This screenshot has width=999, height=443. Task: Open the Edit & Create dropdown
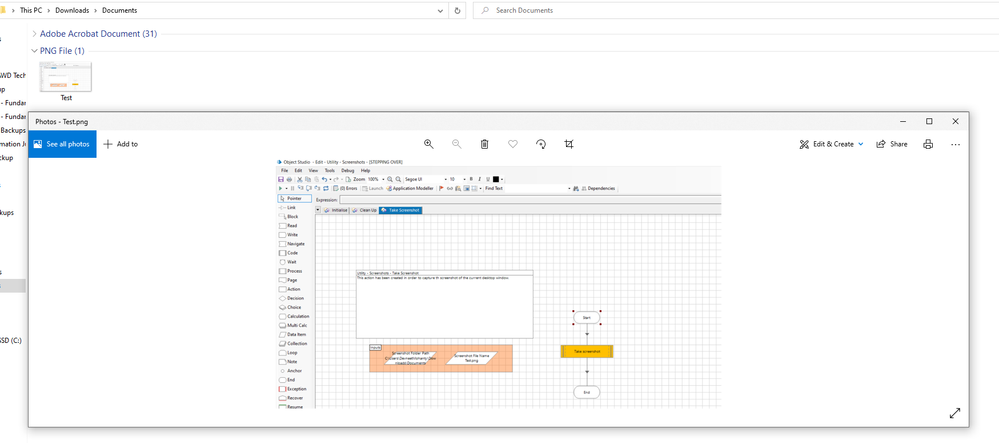[x=831, y=144]
